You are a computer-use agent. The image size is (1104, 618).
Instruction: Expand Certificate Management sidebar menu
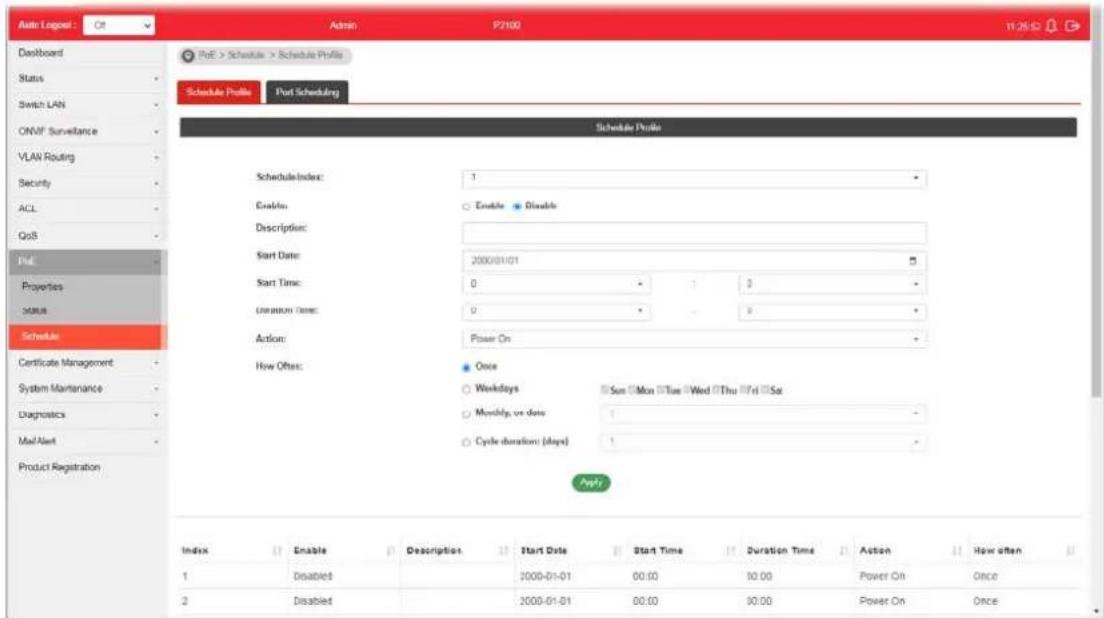(x=88, y=362)
